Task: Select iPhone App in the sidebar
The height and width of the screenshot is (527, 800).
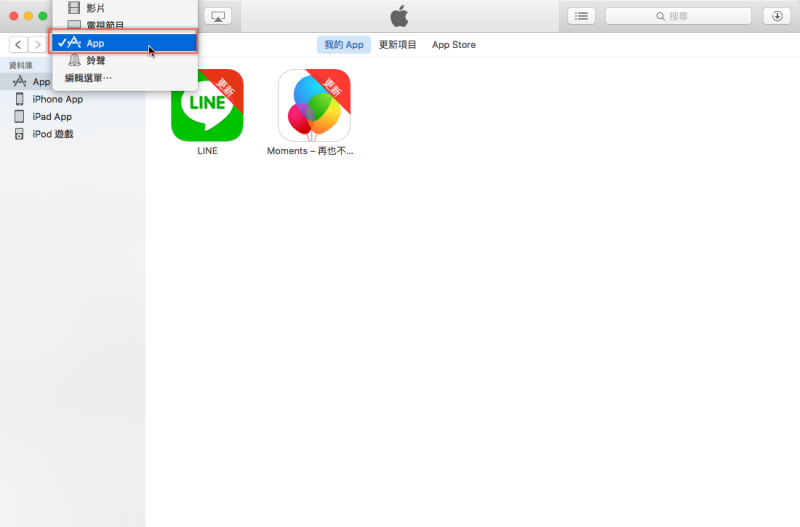Action: tap(72, 99)
